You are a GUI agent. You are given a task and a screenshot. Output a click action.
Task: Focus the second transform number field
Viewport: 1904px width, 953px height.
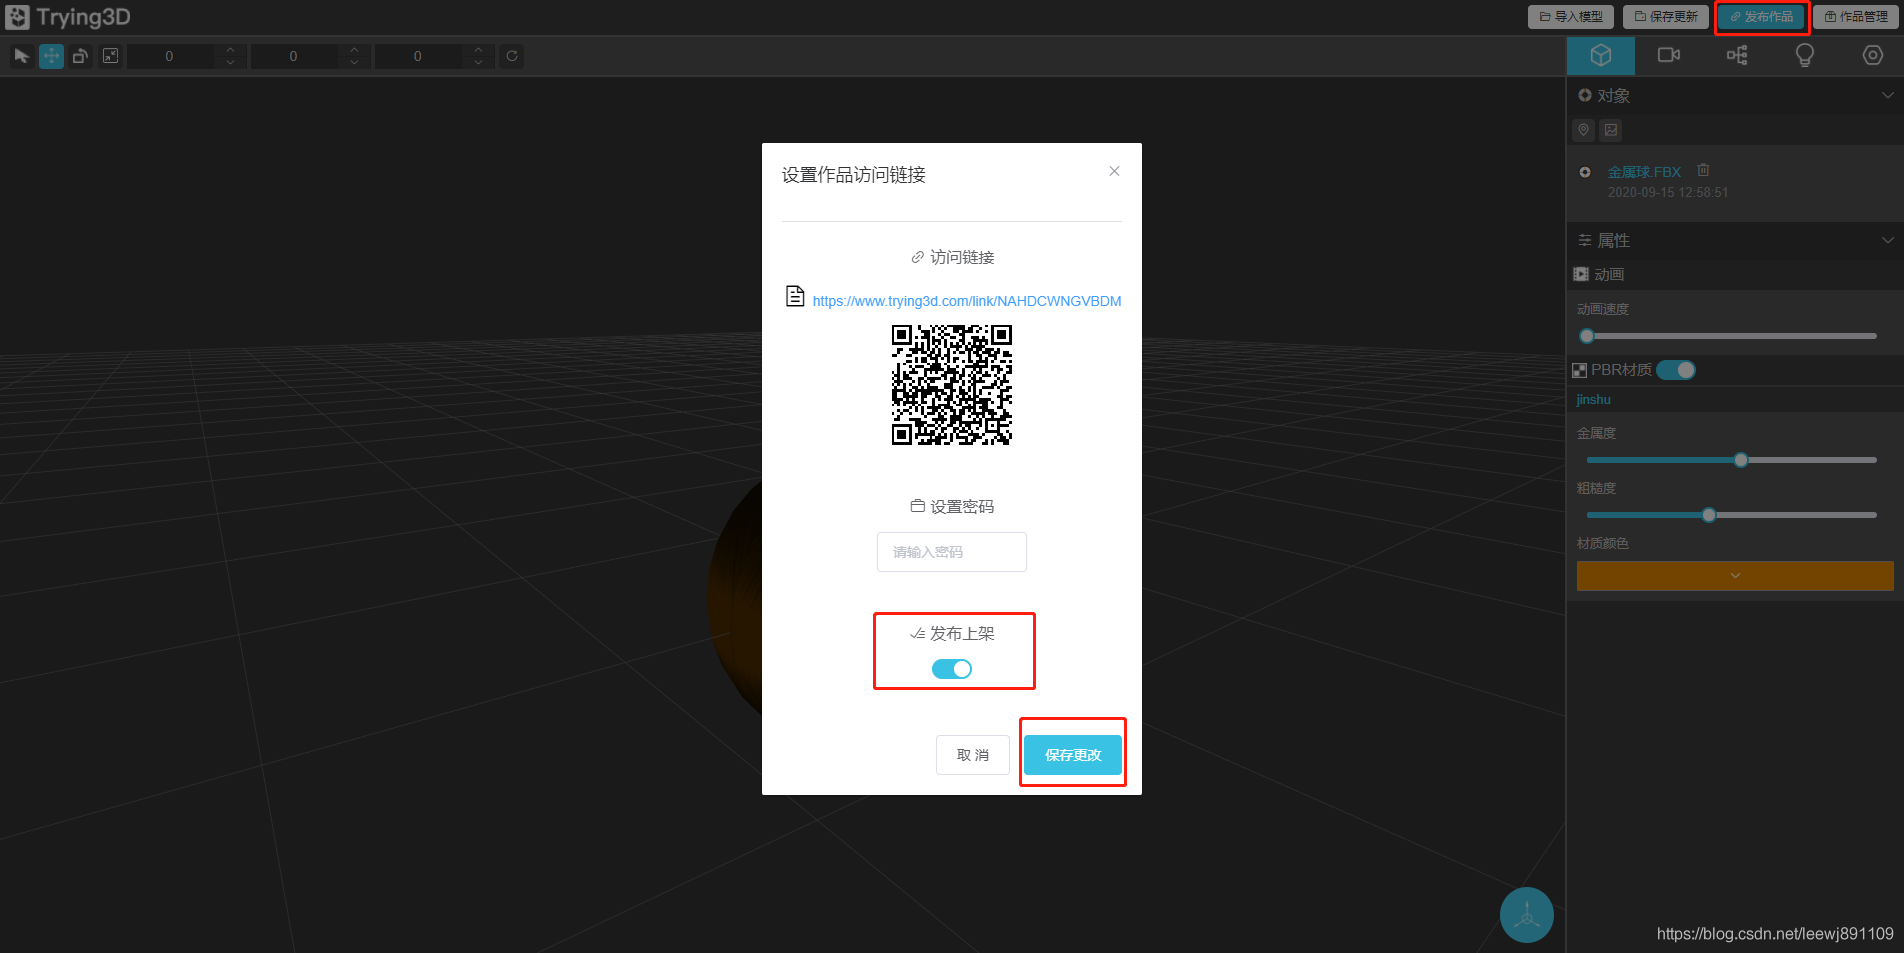point(294,56)
